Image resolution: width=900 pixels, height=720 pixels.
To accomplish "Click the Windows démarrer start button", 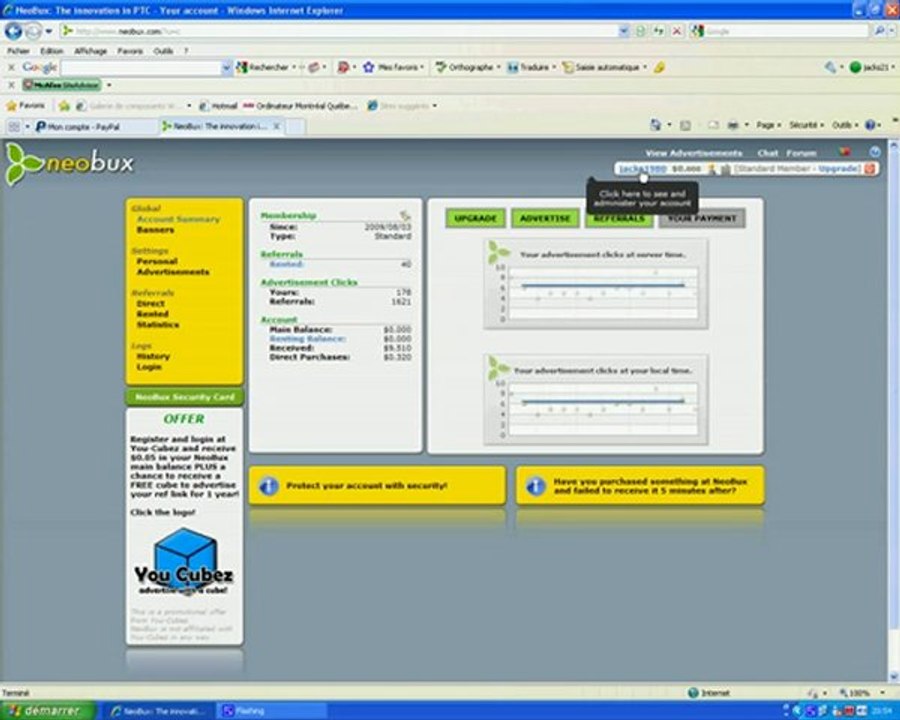I will 47,711.
